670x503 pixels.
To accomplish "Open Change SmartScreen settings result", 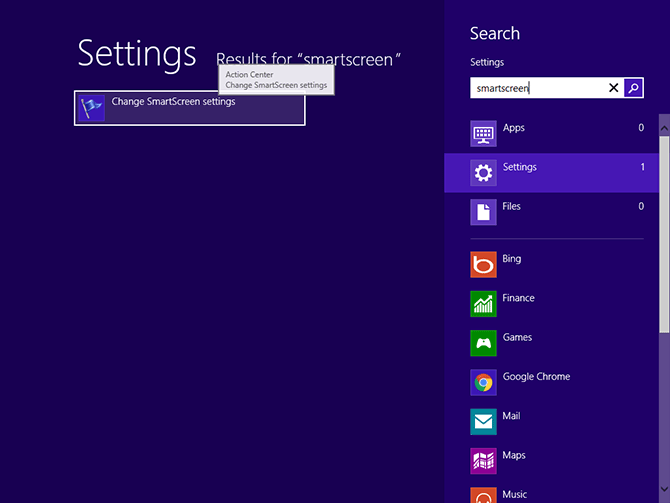I will point(190,108).
